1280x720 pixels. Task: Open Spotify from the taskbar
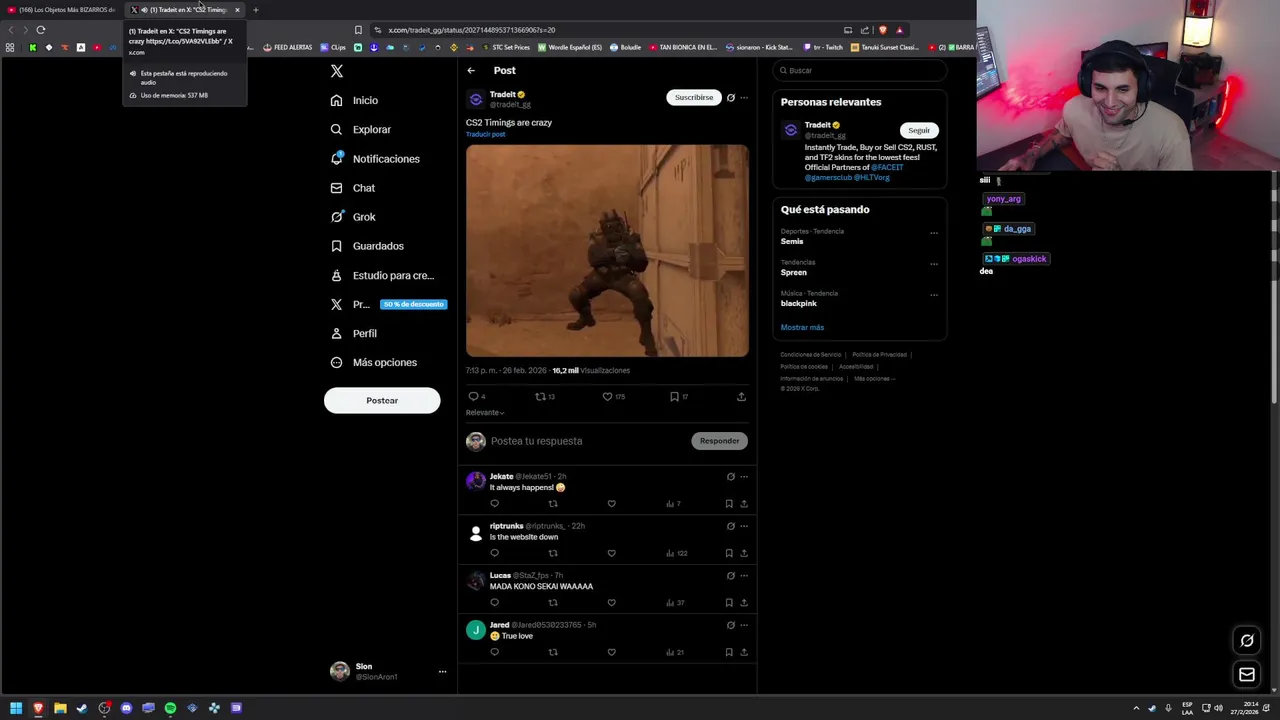click(170, 708)
